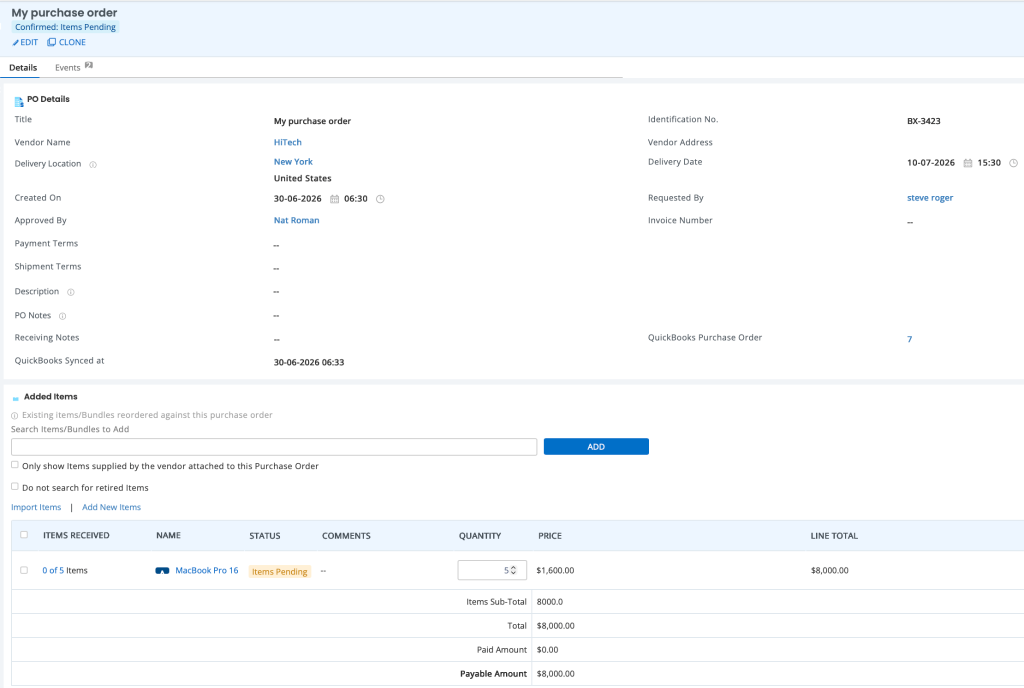
Task: Click the QuickBooks synced timestamp 30-06-2026 06:33
Action: pyautogui.click(x=309, y=362)
